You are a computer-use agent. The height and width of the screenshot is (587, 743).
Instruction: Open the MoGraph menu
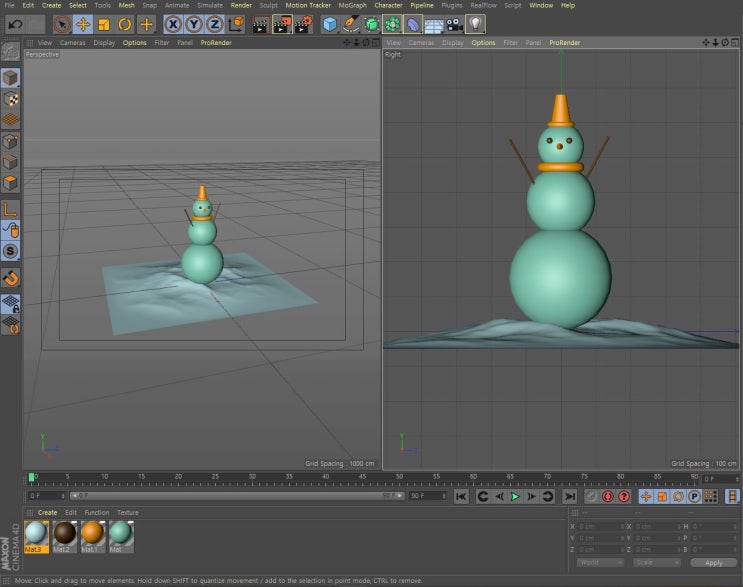click(x=353, y=5)
